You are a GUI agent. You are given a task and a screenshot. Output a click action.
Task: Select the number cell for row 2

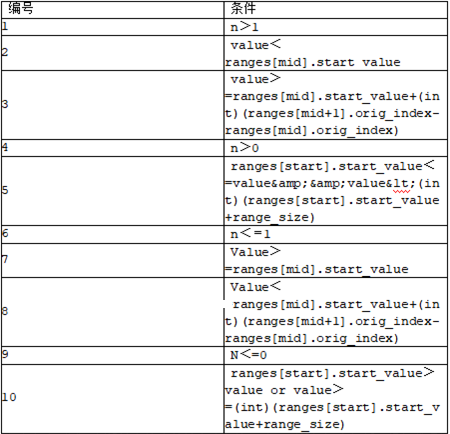point(112,53)
